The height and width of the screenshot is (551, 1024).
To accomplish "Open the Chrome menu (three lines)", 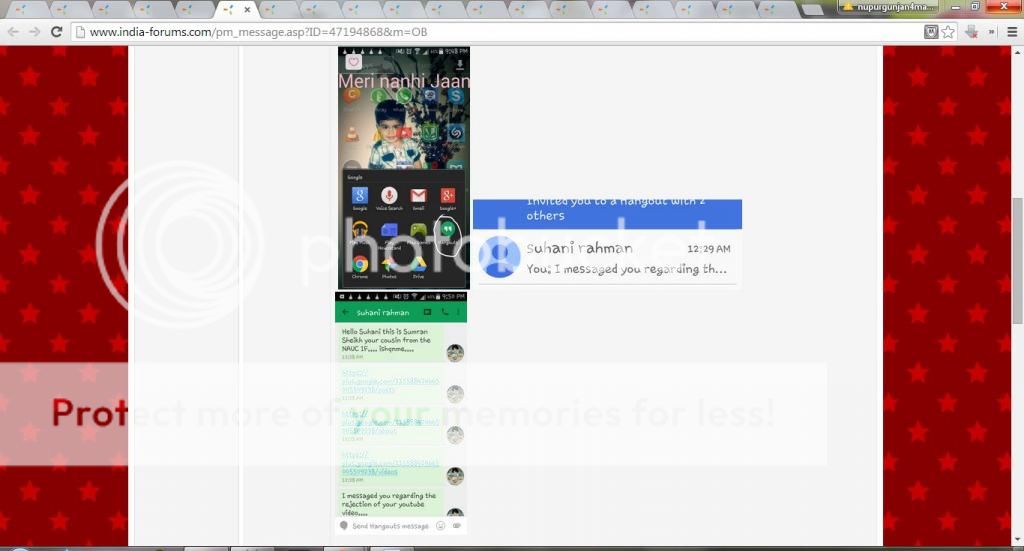I will (x=1012, y=32).
